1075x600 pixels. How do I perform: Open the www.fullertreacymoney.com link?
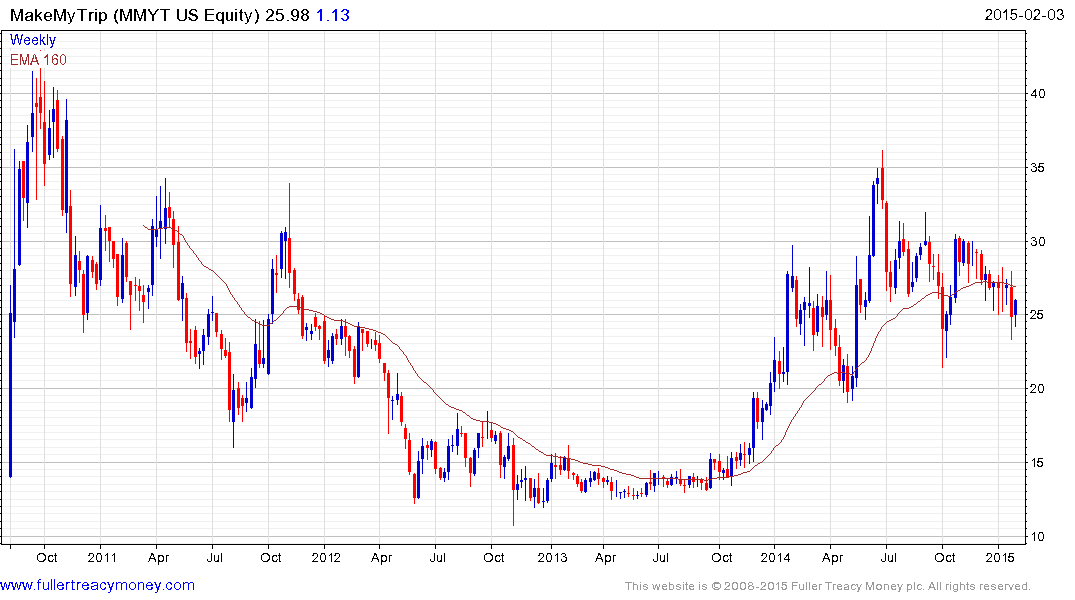point(97,586)
